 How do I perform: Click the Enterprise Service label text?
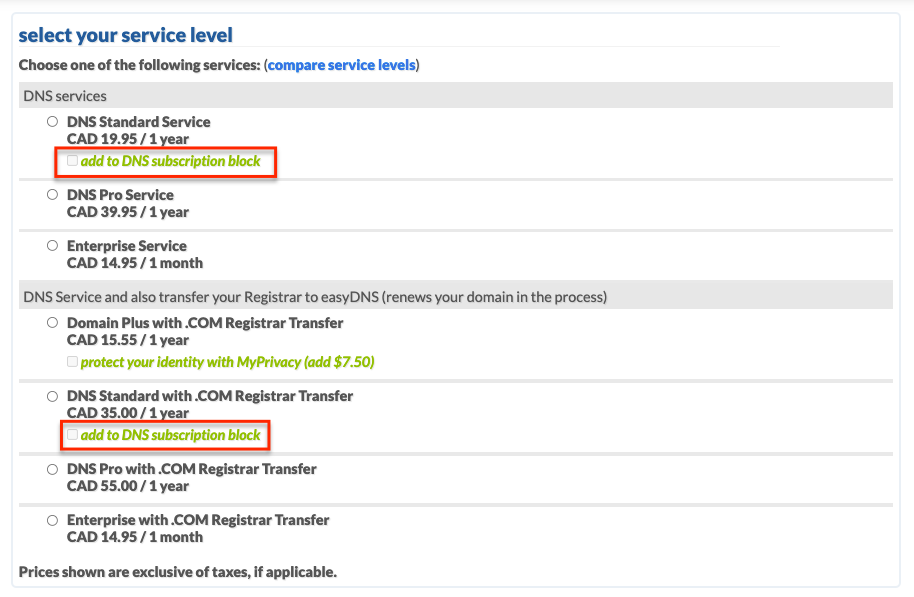[126, 246]
